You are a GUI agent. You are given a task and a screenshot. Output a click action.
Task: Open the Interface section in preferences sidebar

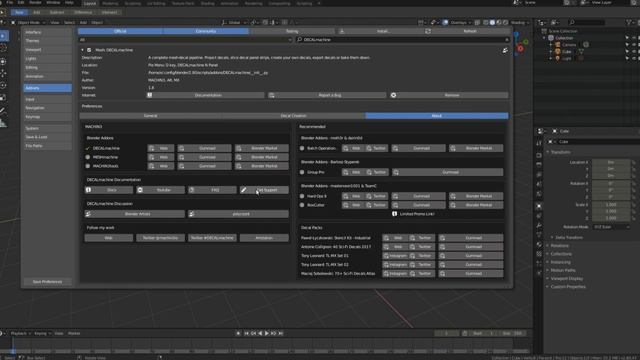[47, 32]
